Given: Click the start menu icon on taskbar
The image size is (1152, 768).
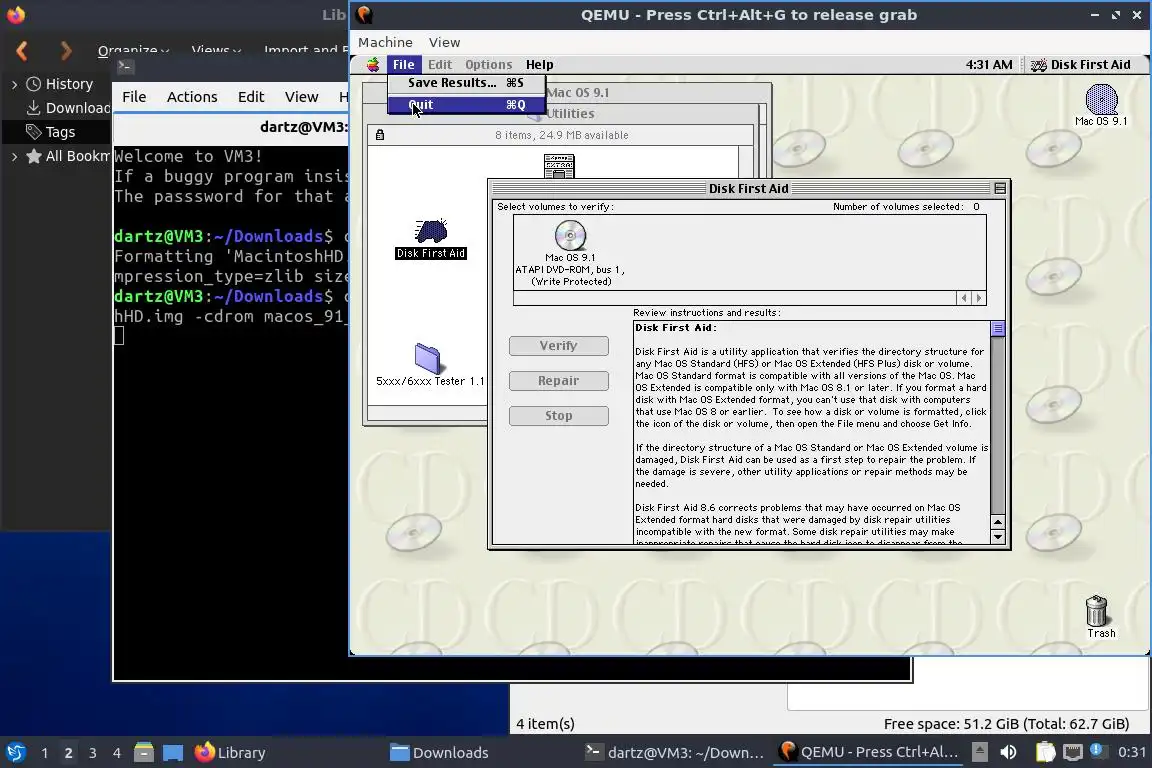Looking at the screenshot, I should 15,753.
